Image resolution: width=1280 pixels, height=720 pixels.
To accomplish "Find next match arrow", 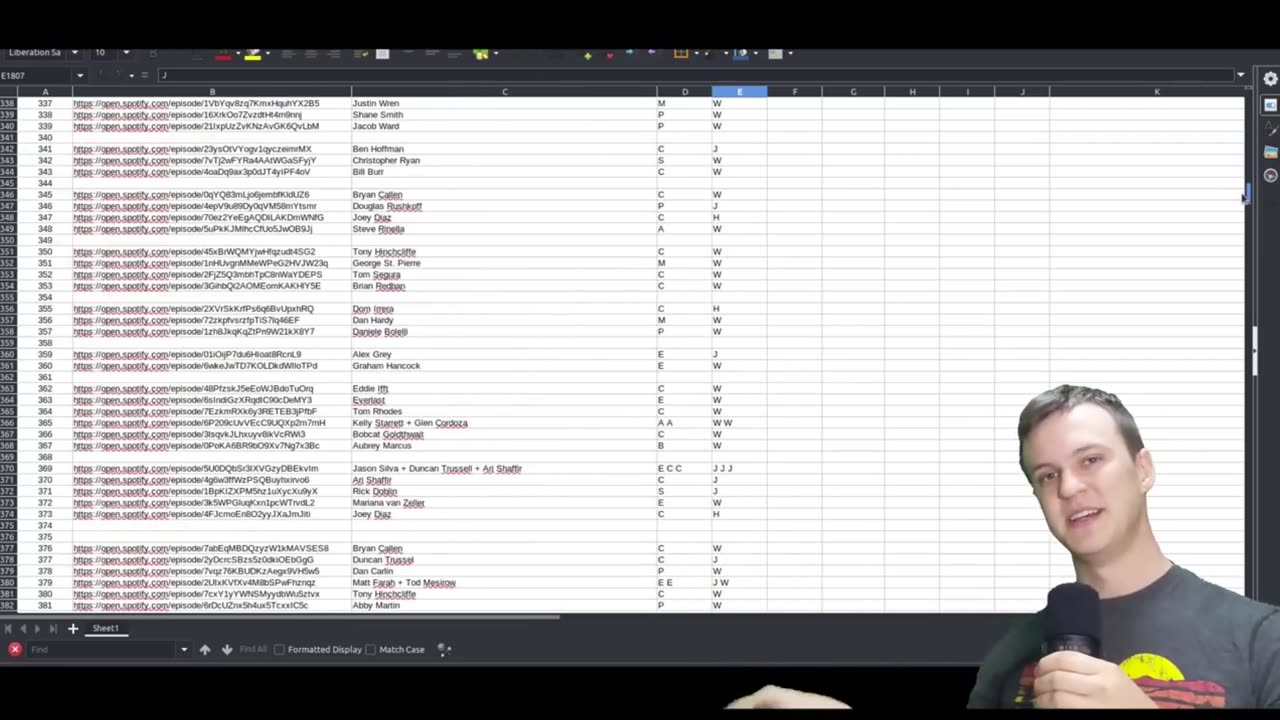I will tap(227, 649).
